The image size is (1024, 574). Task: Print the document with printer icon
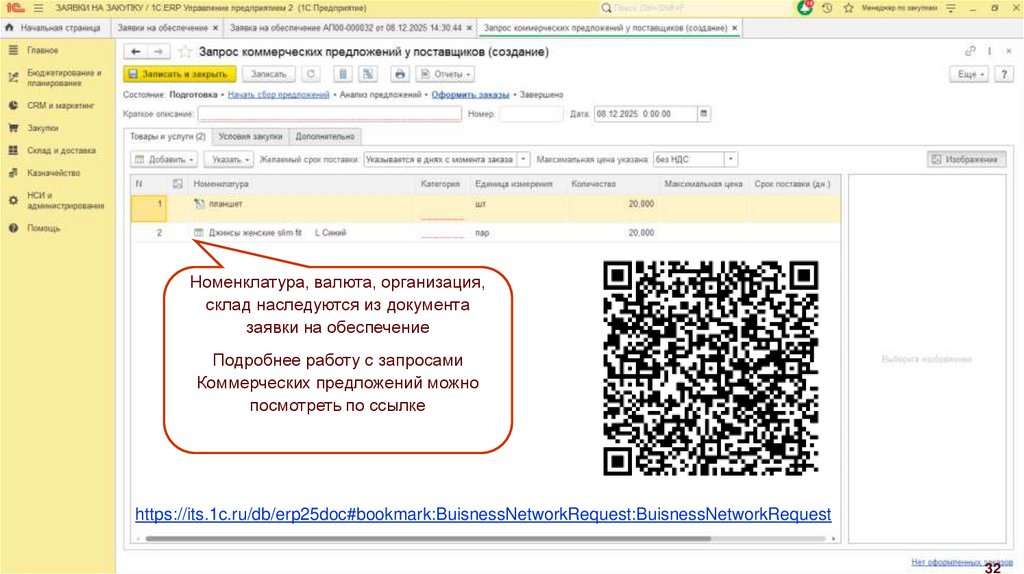[400, 74]
